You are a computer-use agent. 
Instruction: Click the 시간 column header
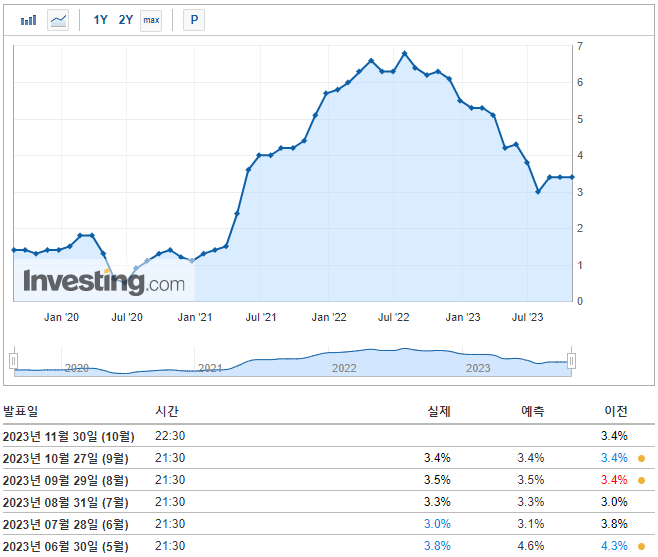(x=167, y=411)
